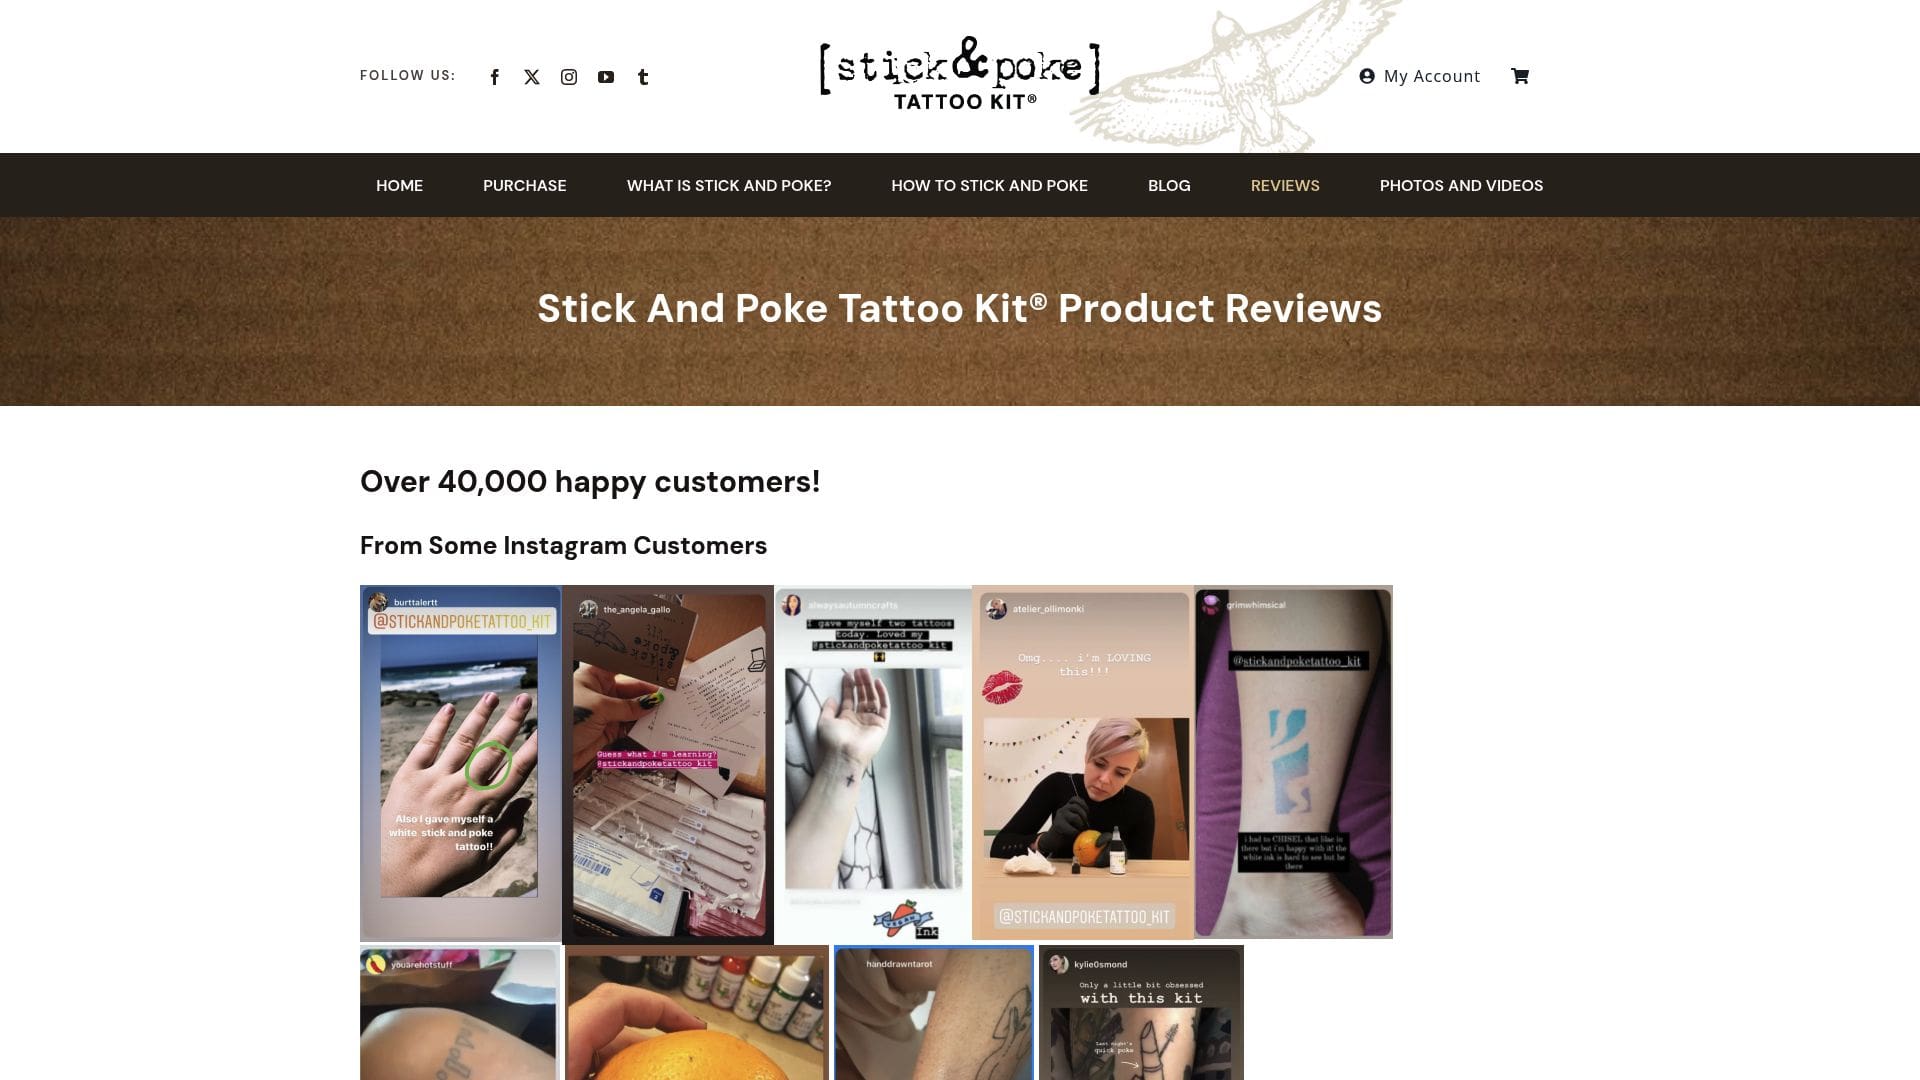Go to the Home menu item
Image resolution: width=1920 pixels, height=1080 pixels.
pos(399,185)
